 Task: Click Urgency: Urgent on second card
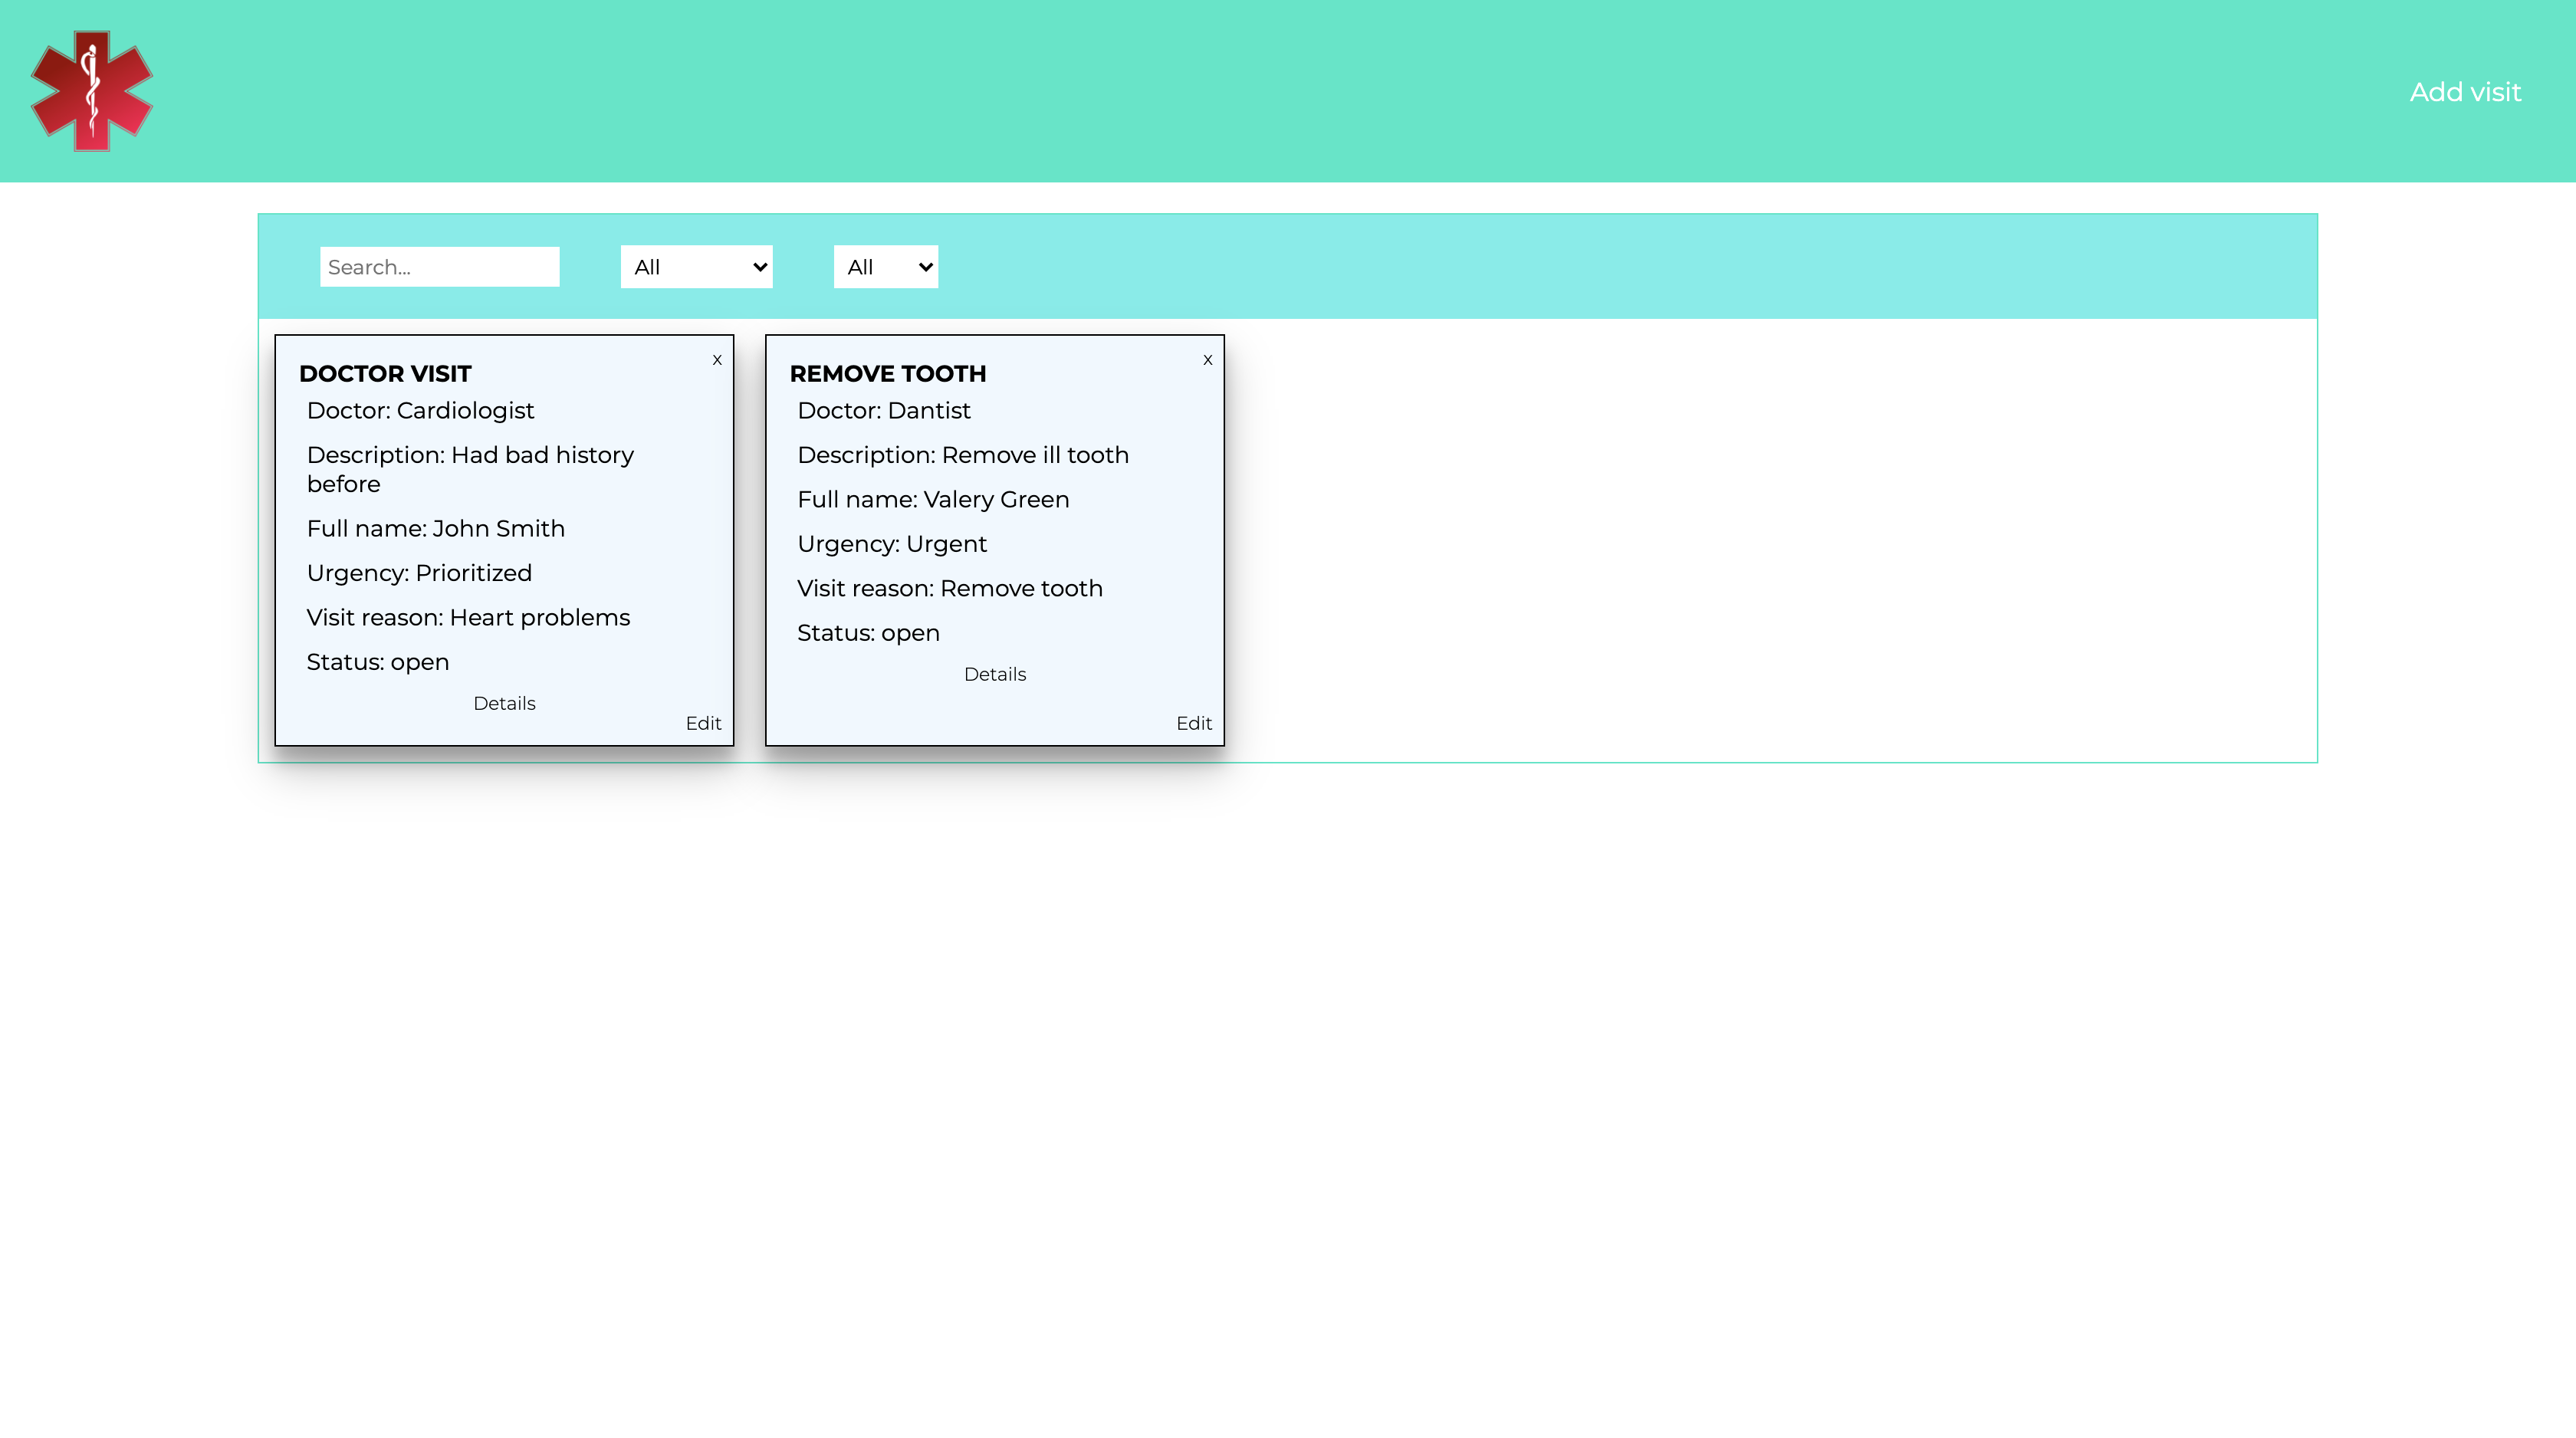click(891, 544)
